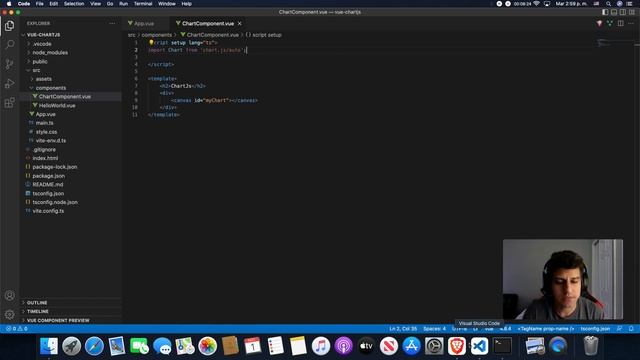Open the Source Control view
640x360 pixels.
pos(9,64)
